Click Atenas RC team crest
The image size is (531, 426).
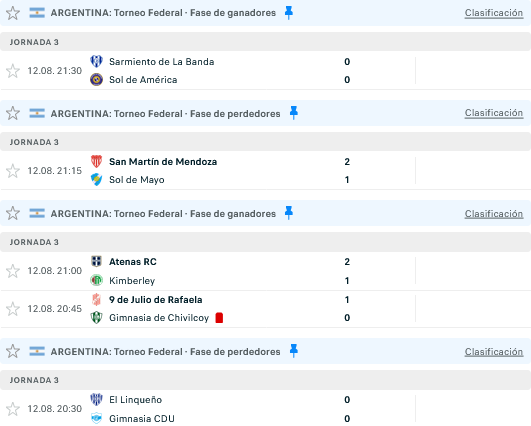(97, 261)
